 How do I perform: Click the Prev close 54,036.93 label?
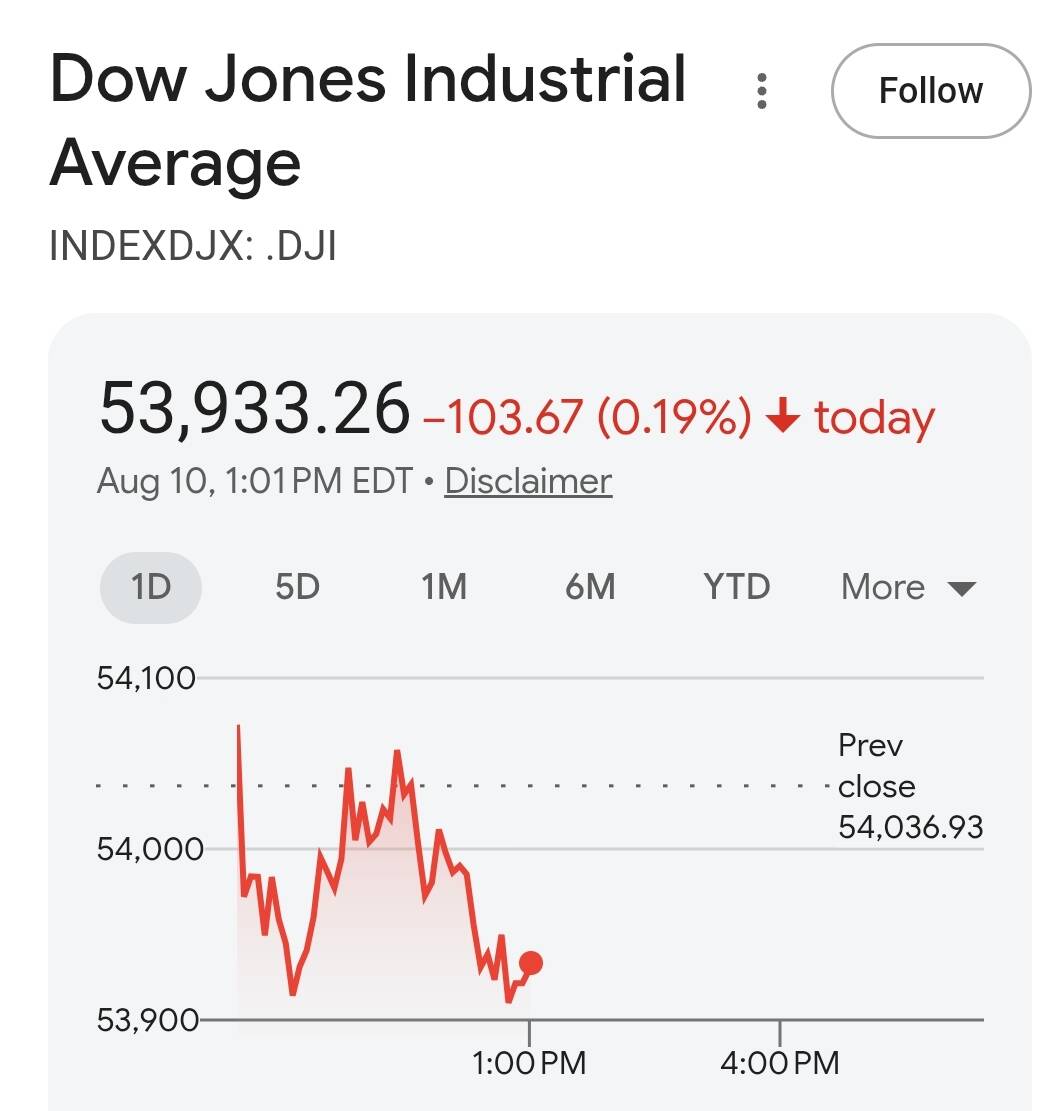910,786
